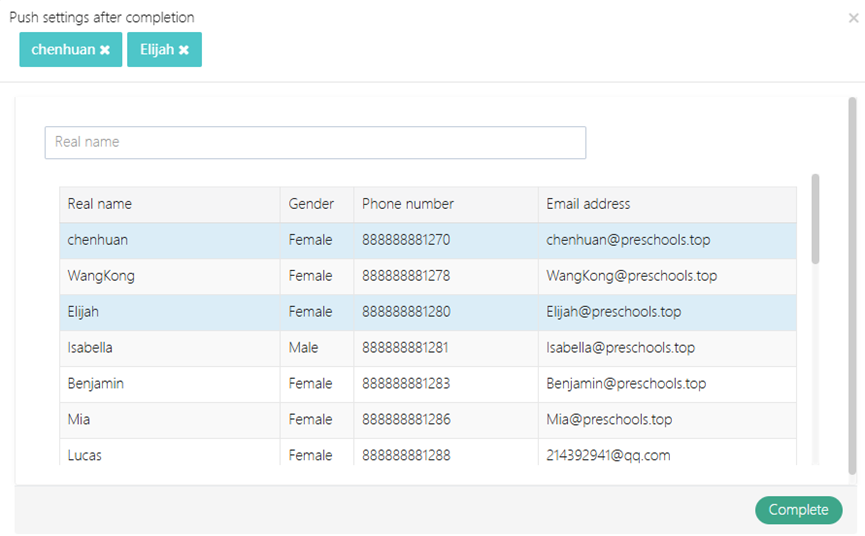Click email WangKong@preschools.top
Screen dimensions: 865x536
(x=632, y=276)
